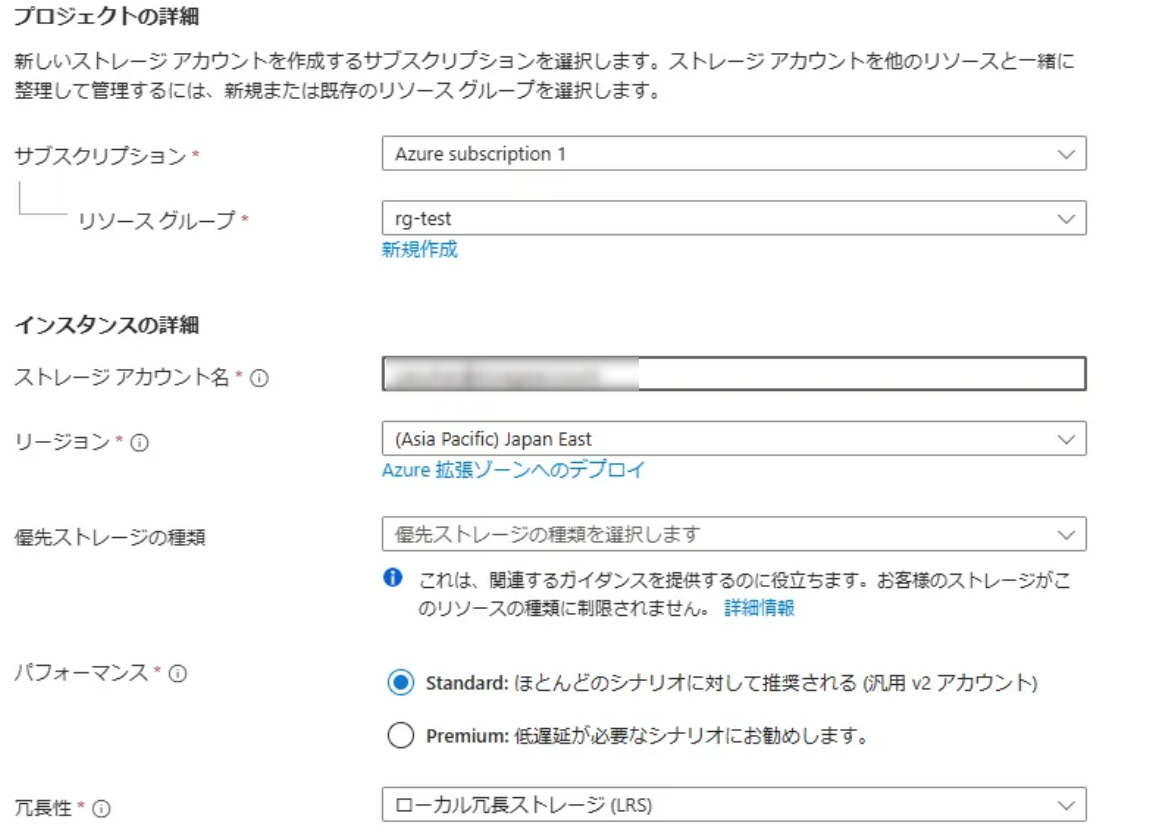This screenshot has width=1149, height=836.
Task: Click Azure 拡張ゾーンへのデプロイ link
Action: coord(513,470)
